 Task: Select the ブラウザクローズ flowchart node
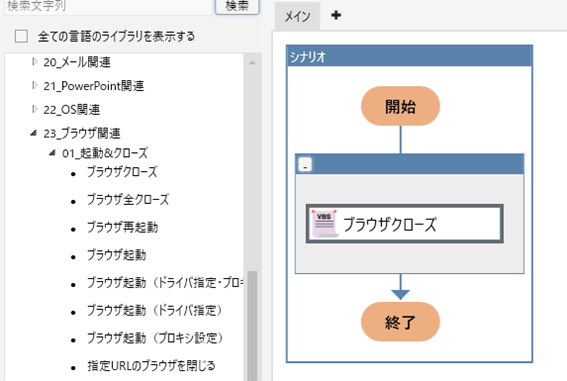(405, 224)
